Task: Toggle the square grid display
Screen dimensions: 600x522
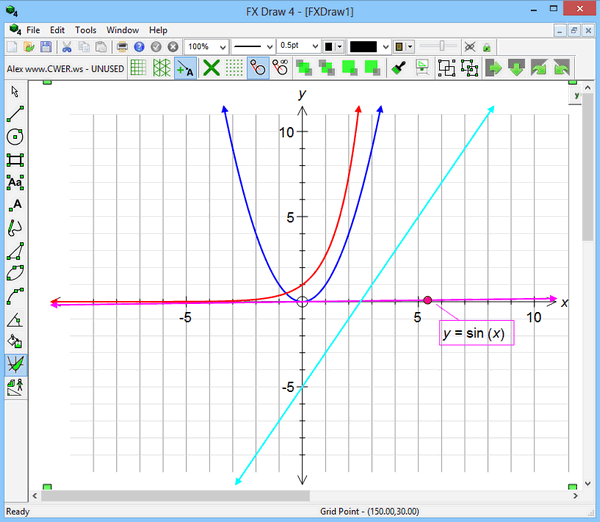Action: coord(138,68)
